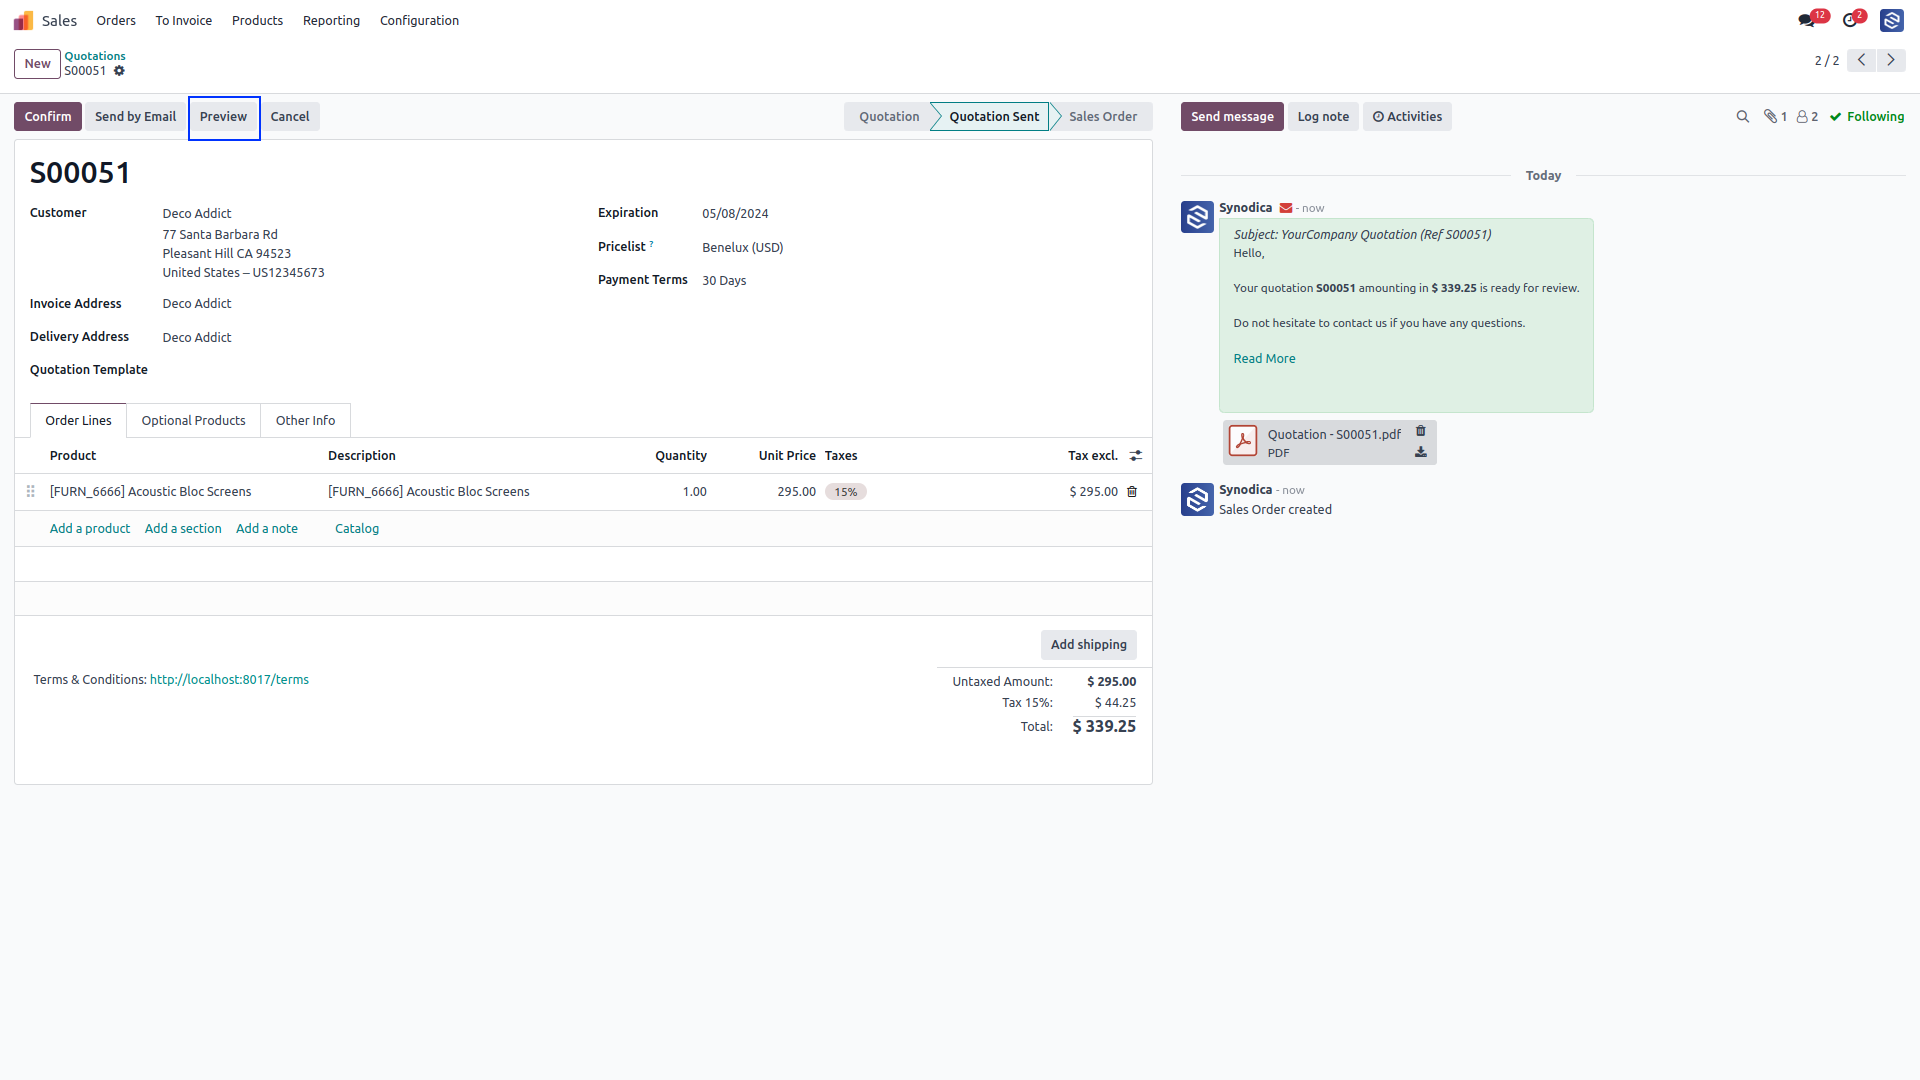1920x1080 pixels.
Task: Open Activities scheduling button
Action: click(1407, 117)
